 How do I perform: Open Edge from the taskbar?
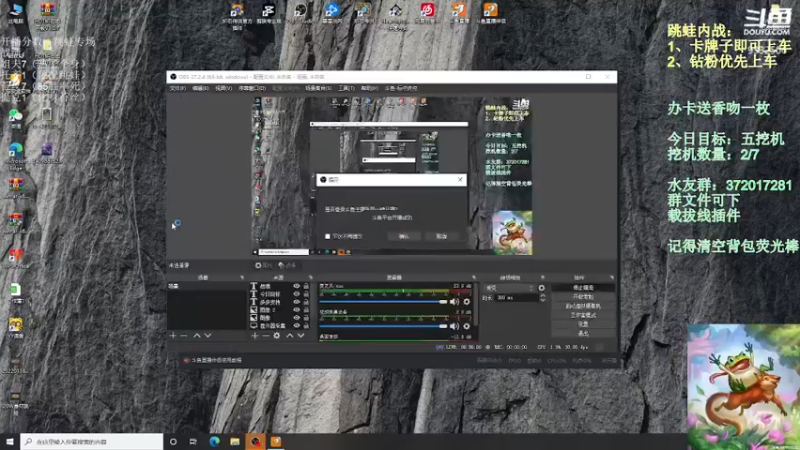point(214,441)
